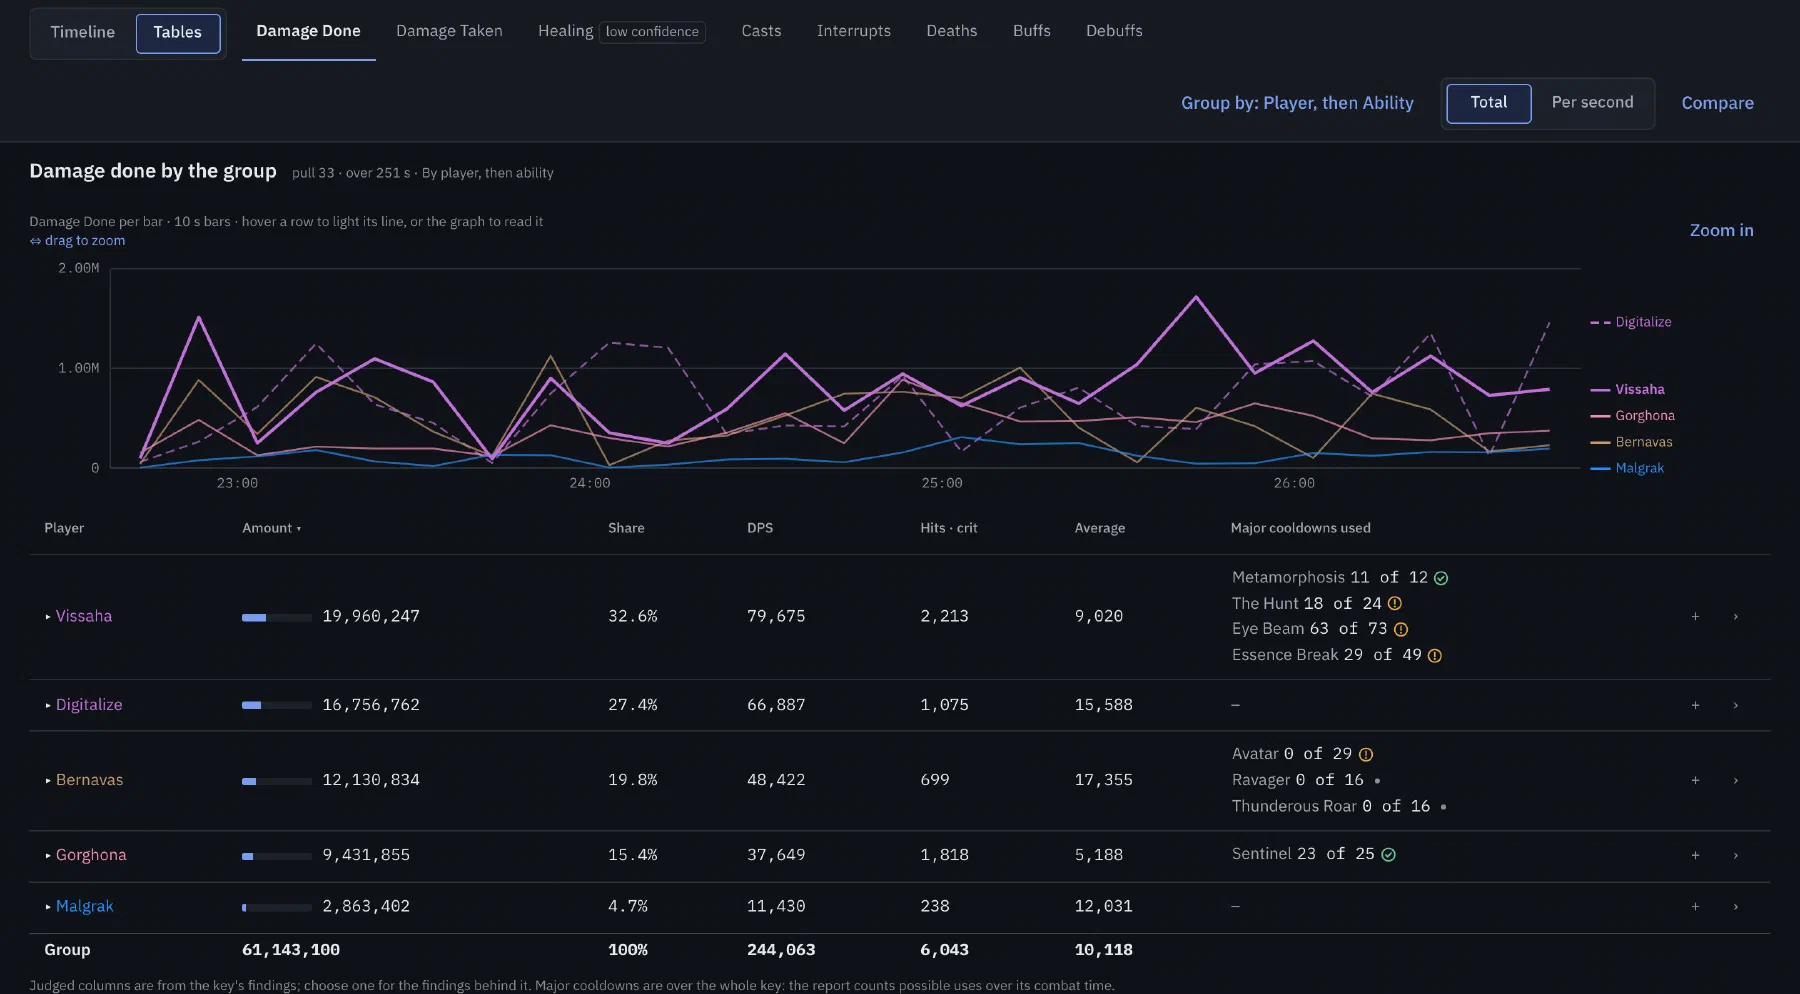Viewport: 1800px width, 994px height.
Task: Open Gorghona's details with the right chevron
Action: click(x=1735, y=855)
